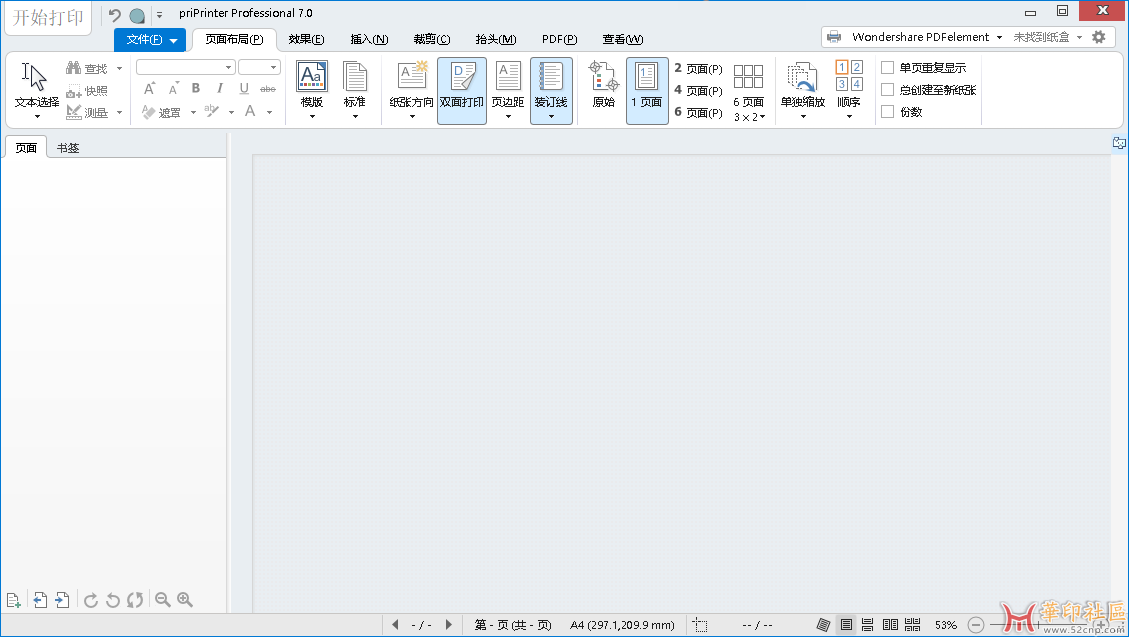This screenshot has width=1129, height=637.
Task: Click the zoom slider in status bar
Action: click(1040, 625)
